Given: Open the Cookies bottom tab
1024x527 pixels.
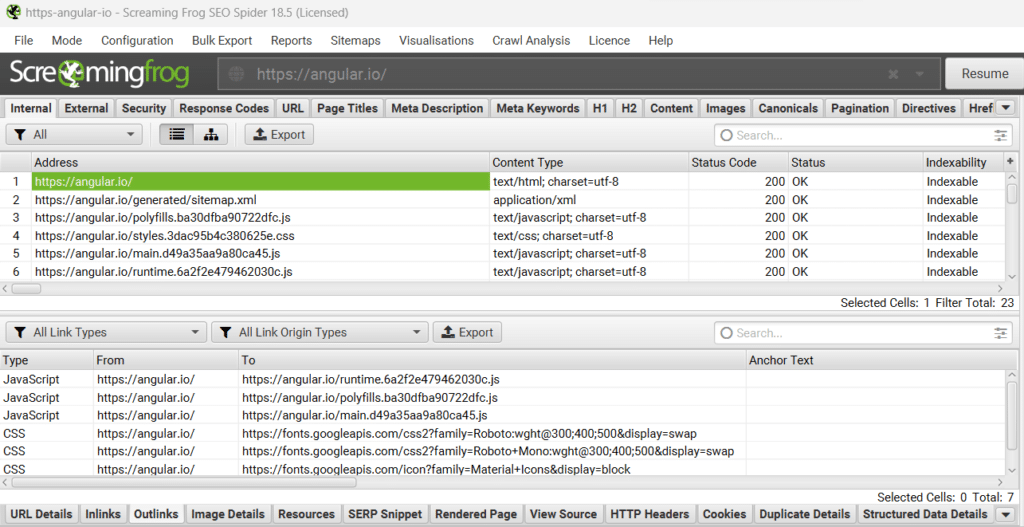Looking at the screenshot, I should (x=724, y=515).
